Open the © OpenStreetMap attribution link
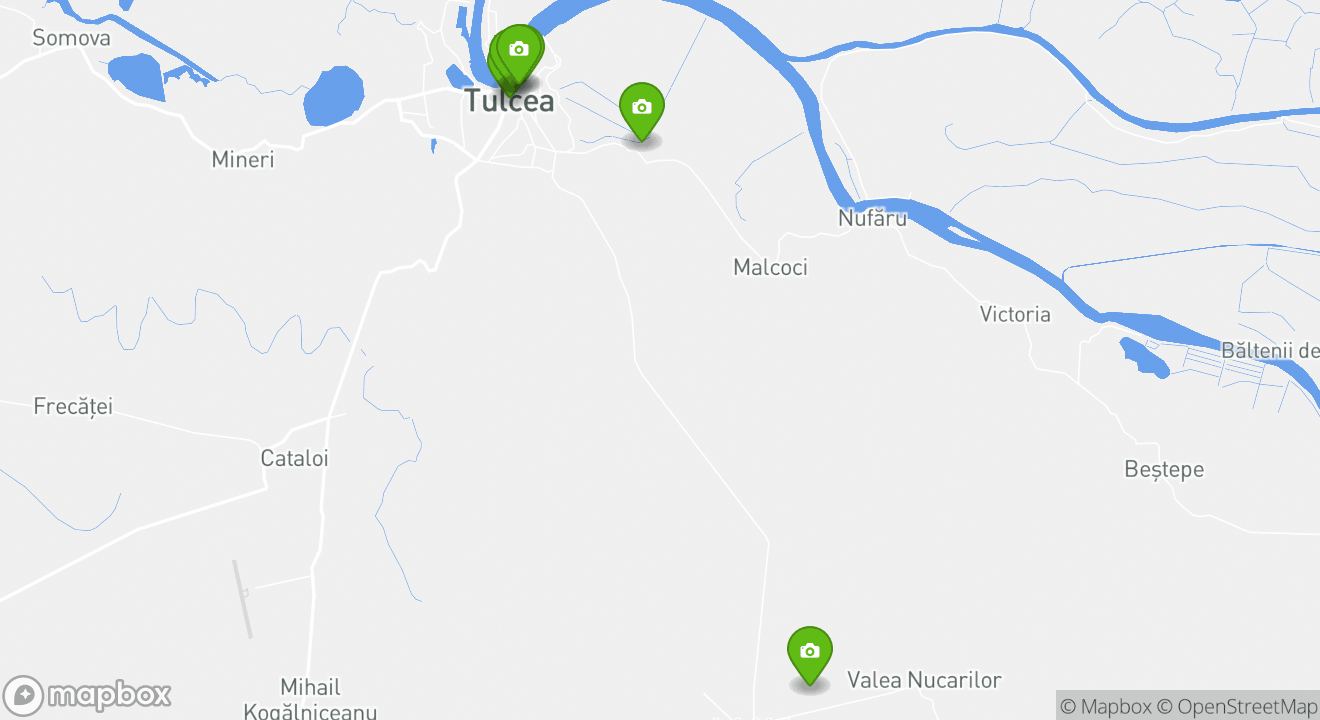 (x=1238, y=706)
